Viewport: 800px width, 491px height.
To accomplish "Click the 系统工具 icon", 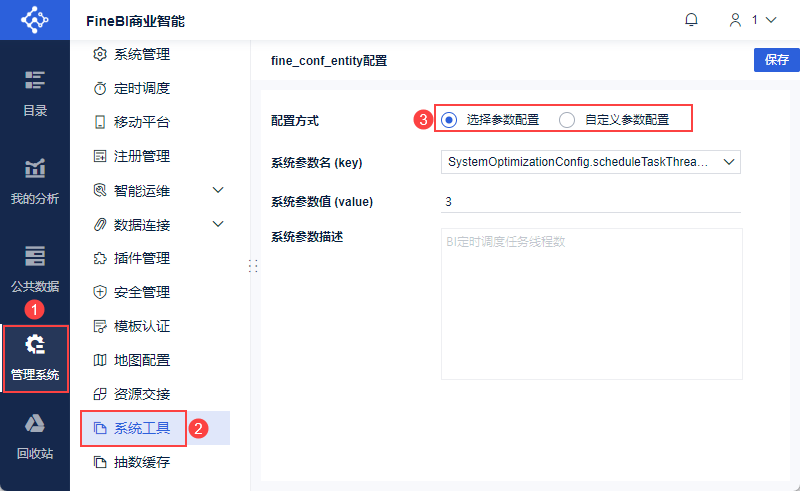I will [100, 428].
